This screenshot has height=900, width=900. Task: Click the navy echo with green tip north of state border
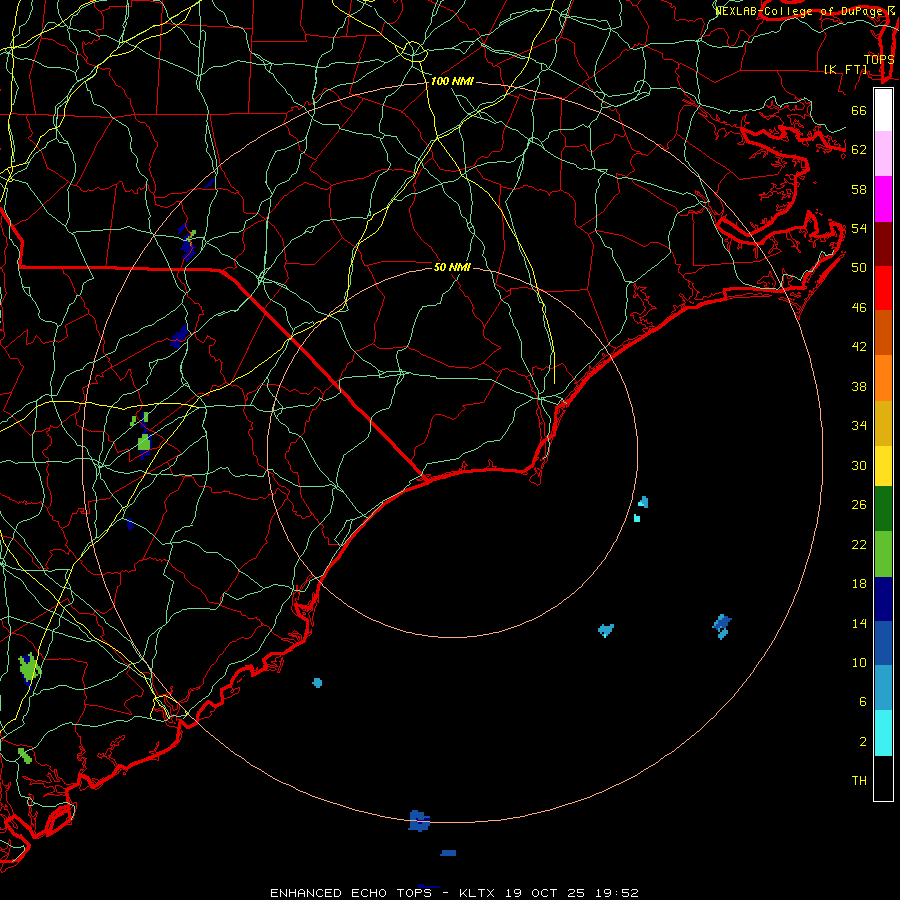(187, 244)
